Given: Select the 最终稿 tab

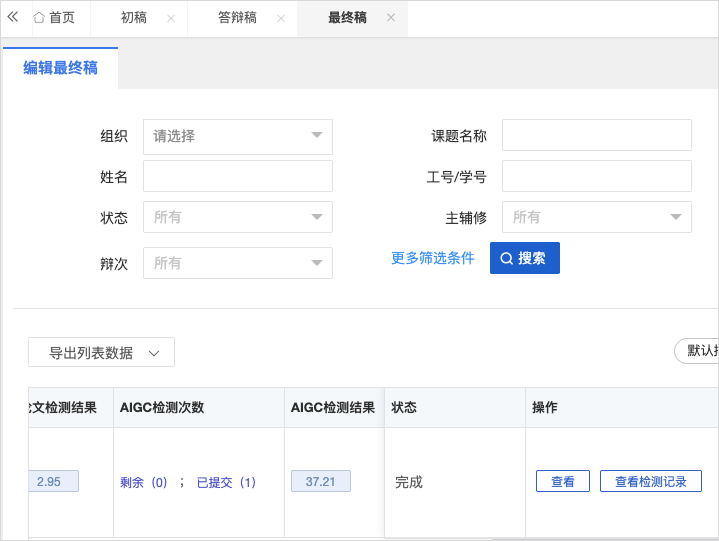Looking at the screenshot, I should tap(347, 18).
